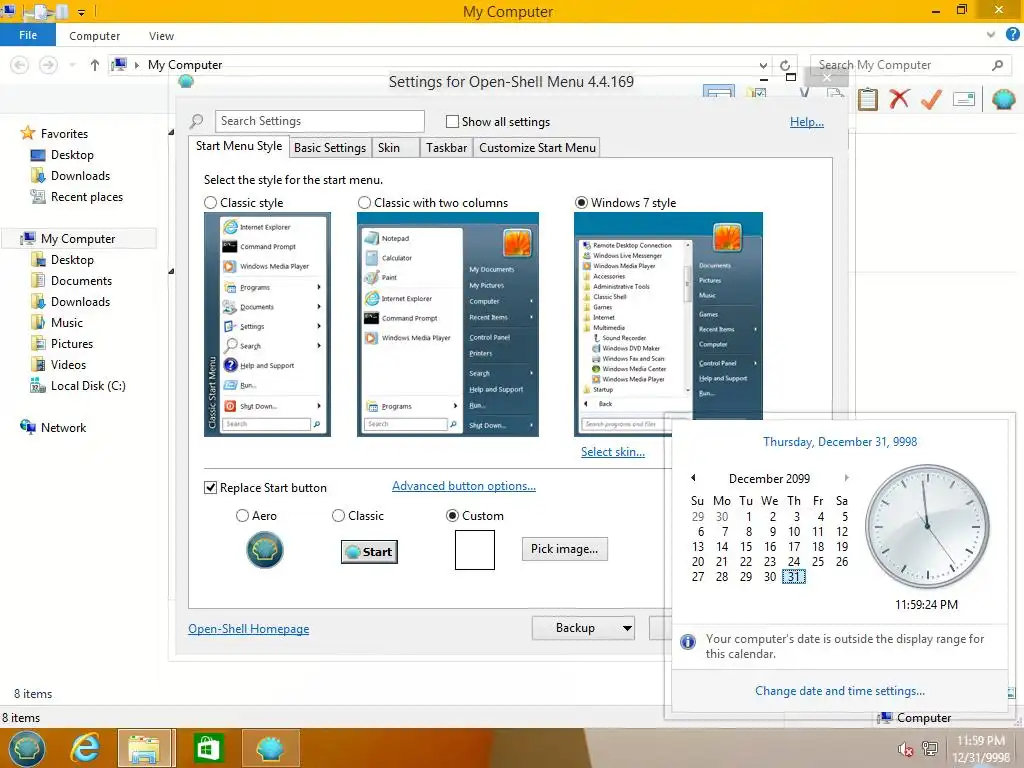Image resolution: width=1024 pixels, height=768 pixels.
Task: Click the Local Disk (C:) drive icon
Action: coord(38,385)
